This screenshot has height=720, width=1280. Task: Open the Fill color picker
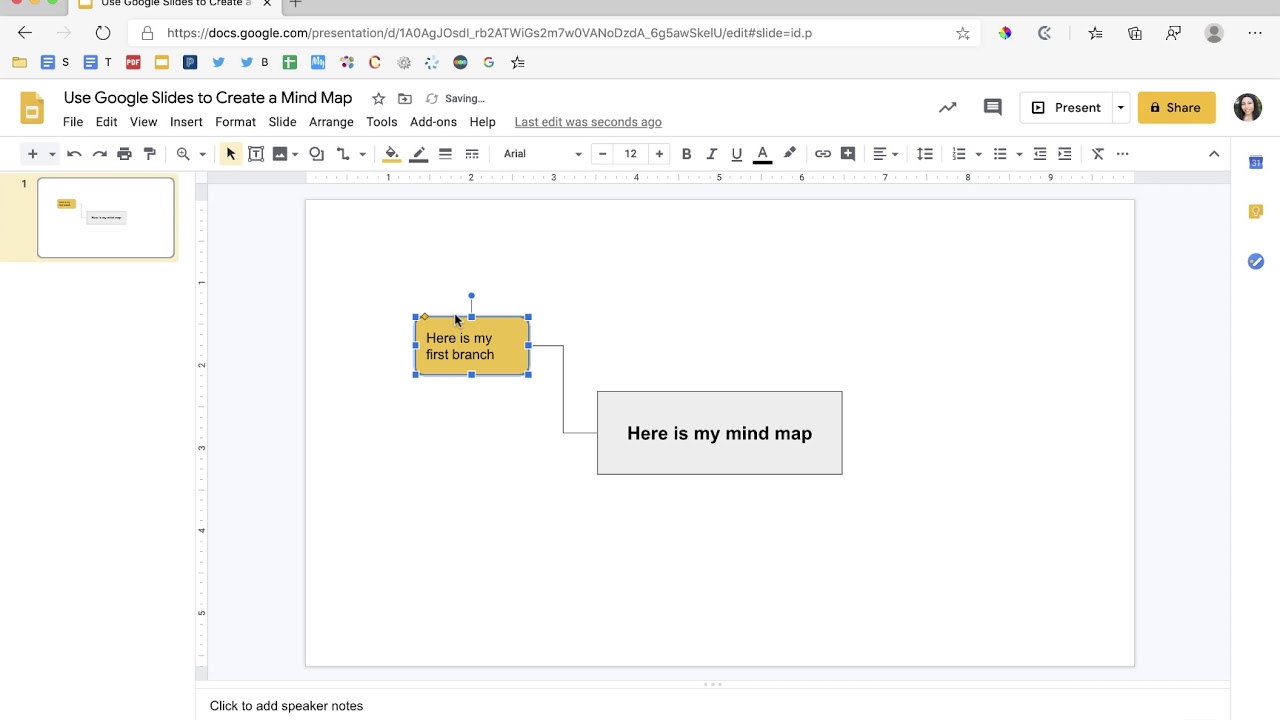point(392,154)
